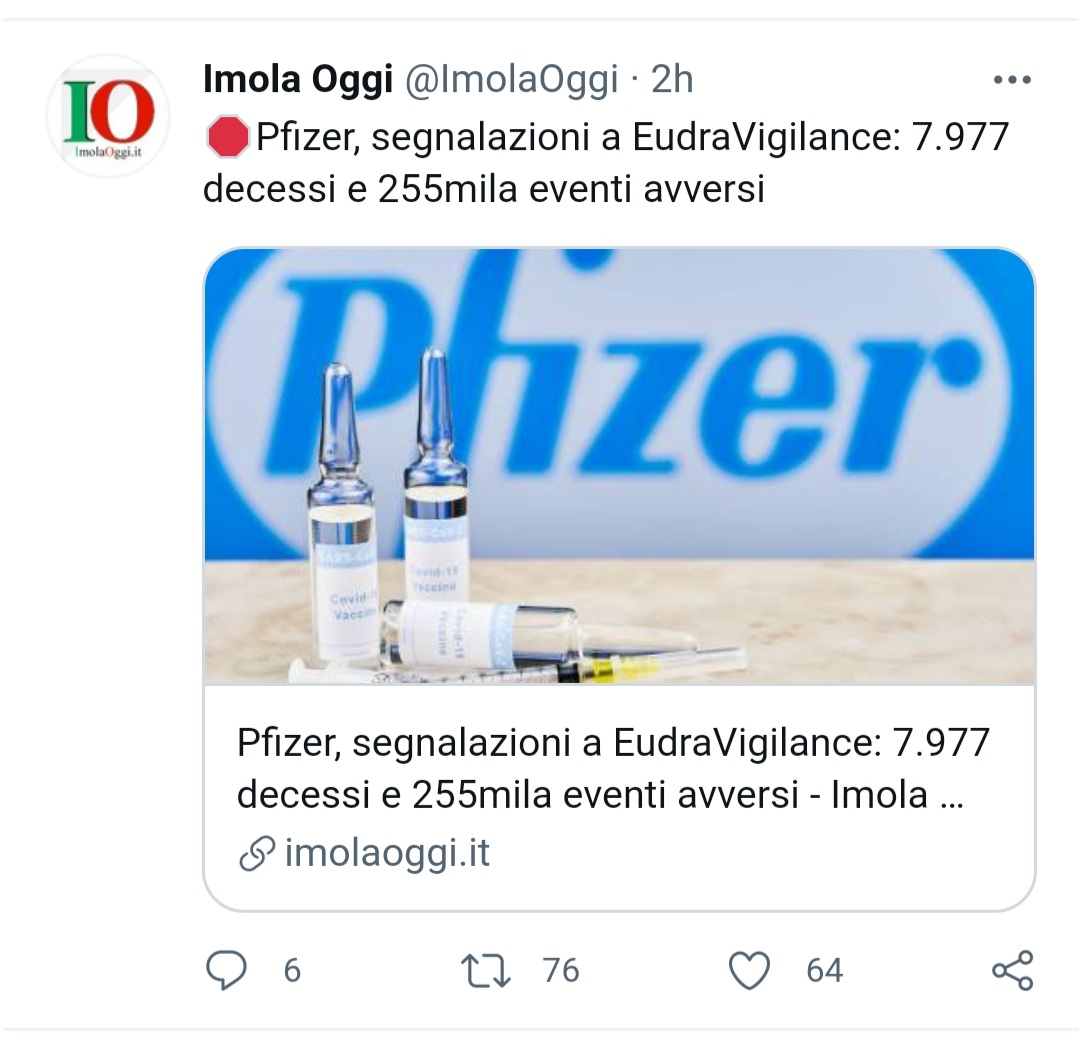Click the tweet text about 7.977 decessi
Viewport: 1080px width, 1045px height.
click(x=605, y=163)
